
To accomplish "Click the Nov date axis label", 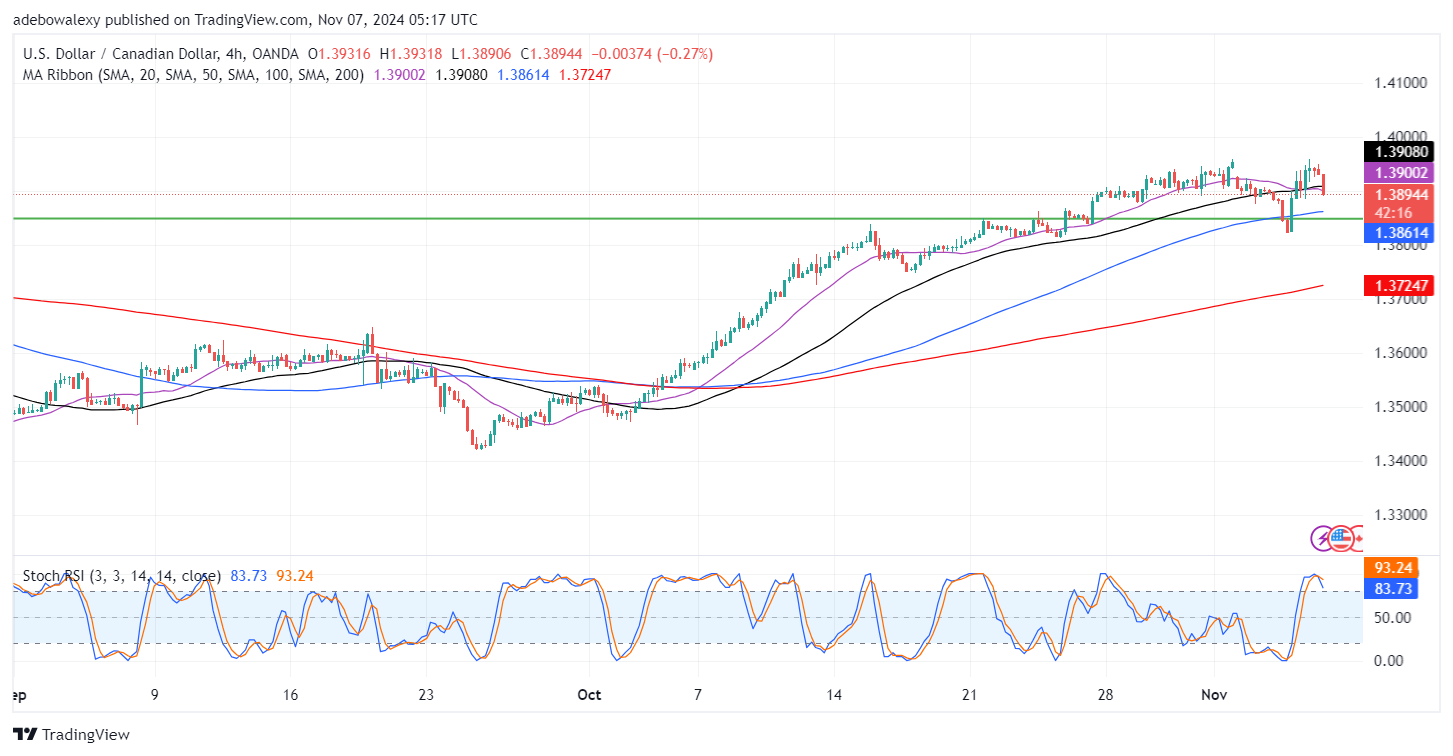I will [x=1216, y=693].
